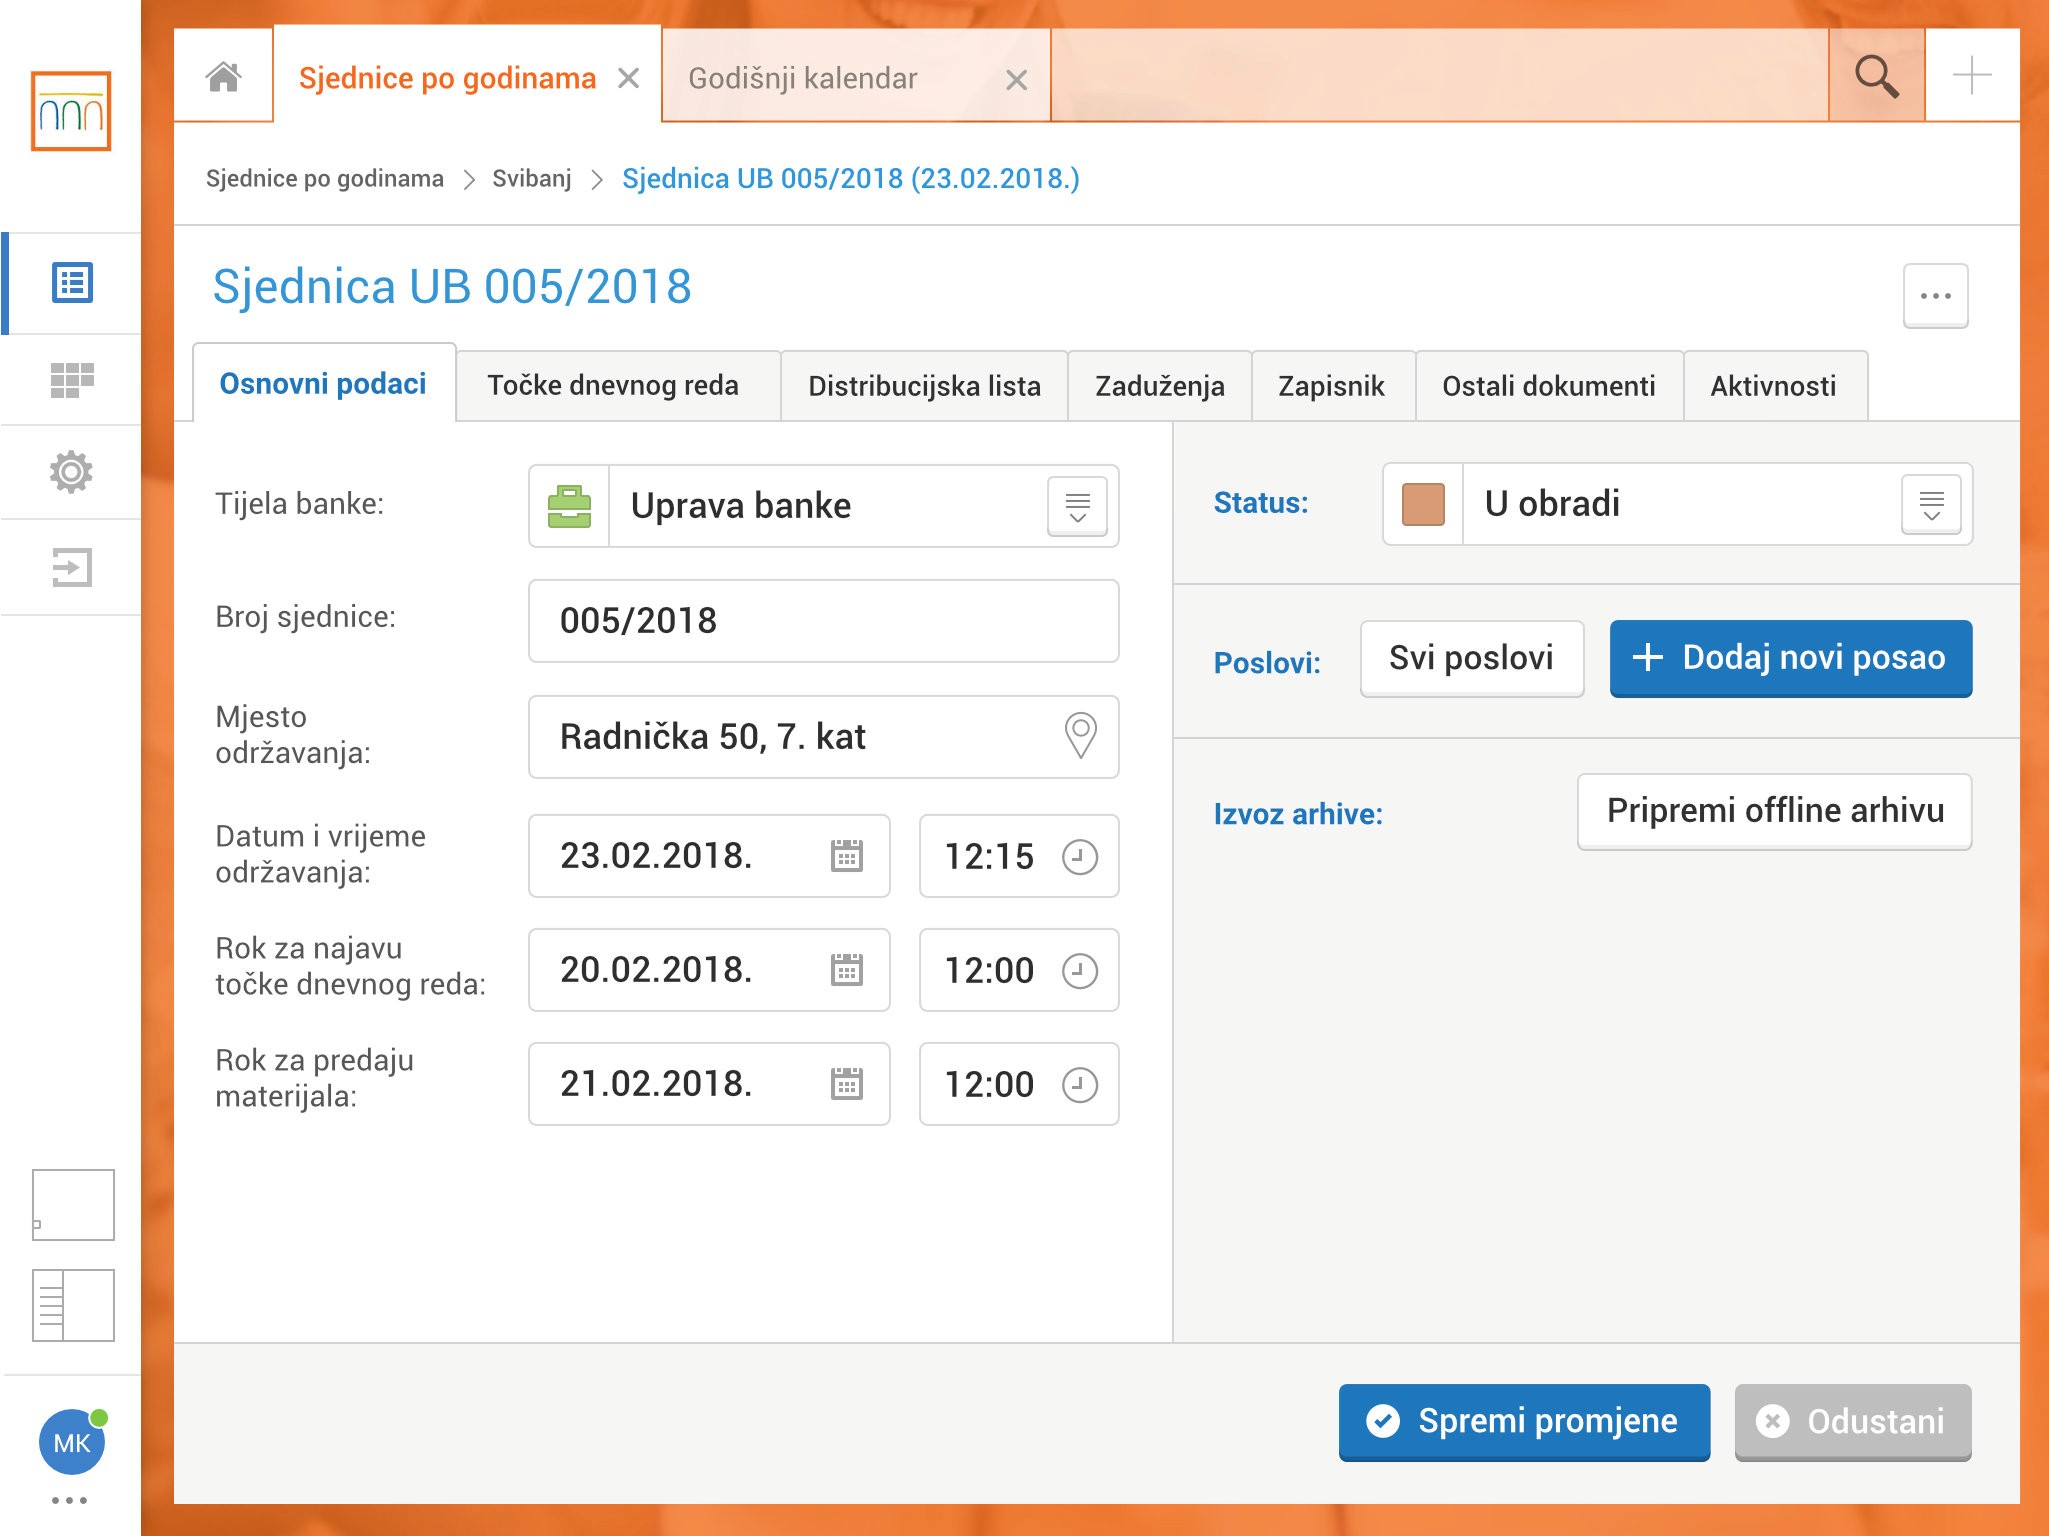Click the home icon tab

223,77
